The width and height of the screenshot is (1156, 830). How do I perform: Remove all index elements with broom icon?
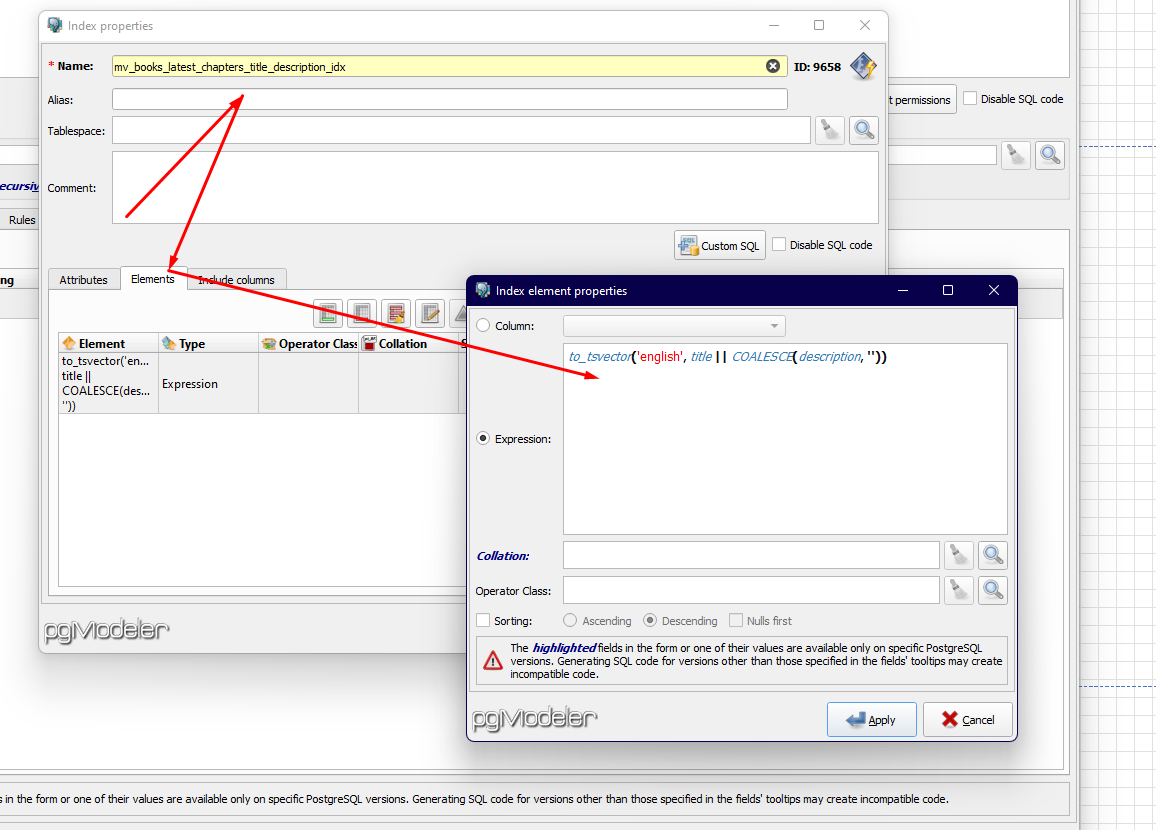[x=396, y=313]
